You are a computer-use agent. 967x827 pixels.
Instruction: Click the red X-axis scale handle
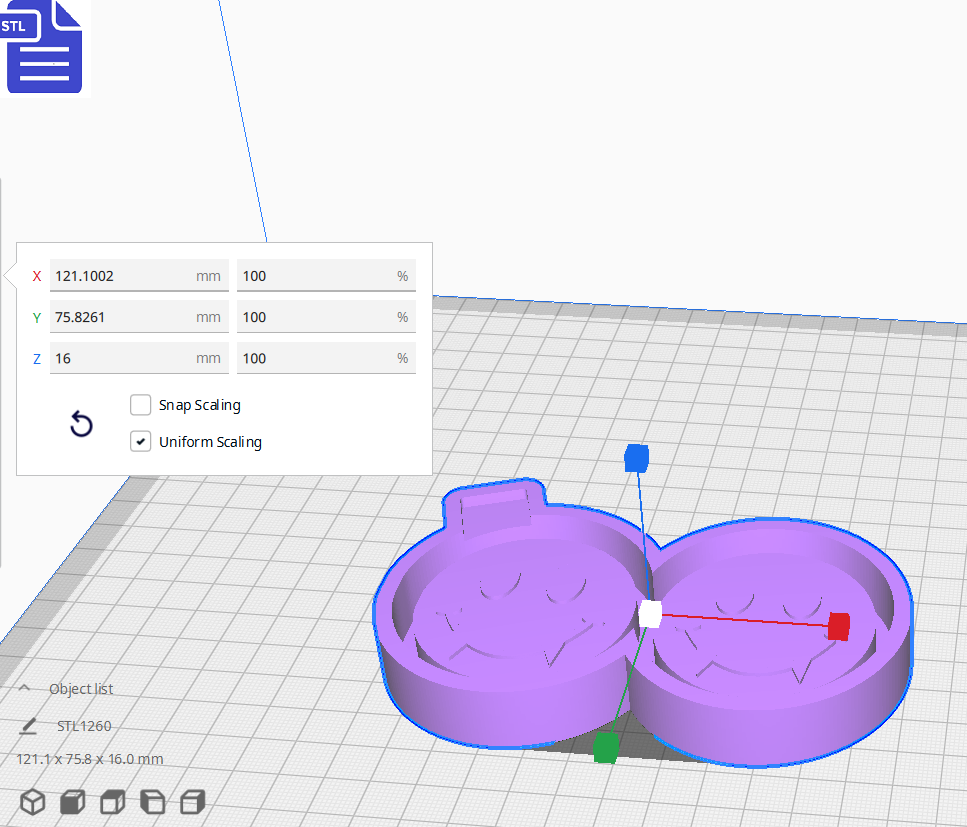837,627
